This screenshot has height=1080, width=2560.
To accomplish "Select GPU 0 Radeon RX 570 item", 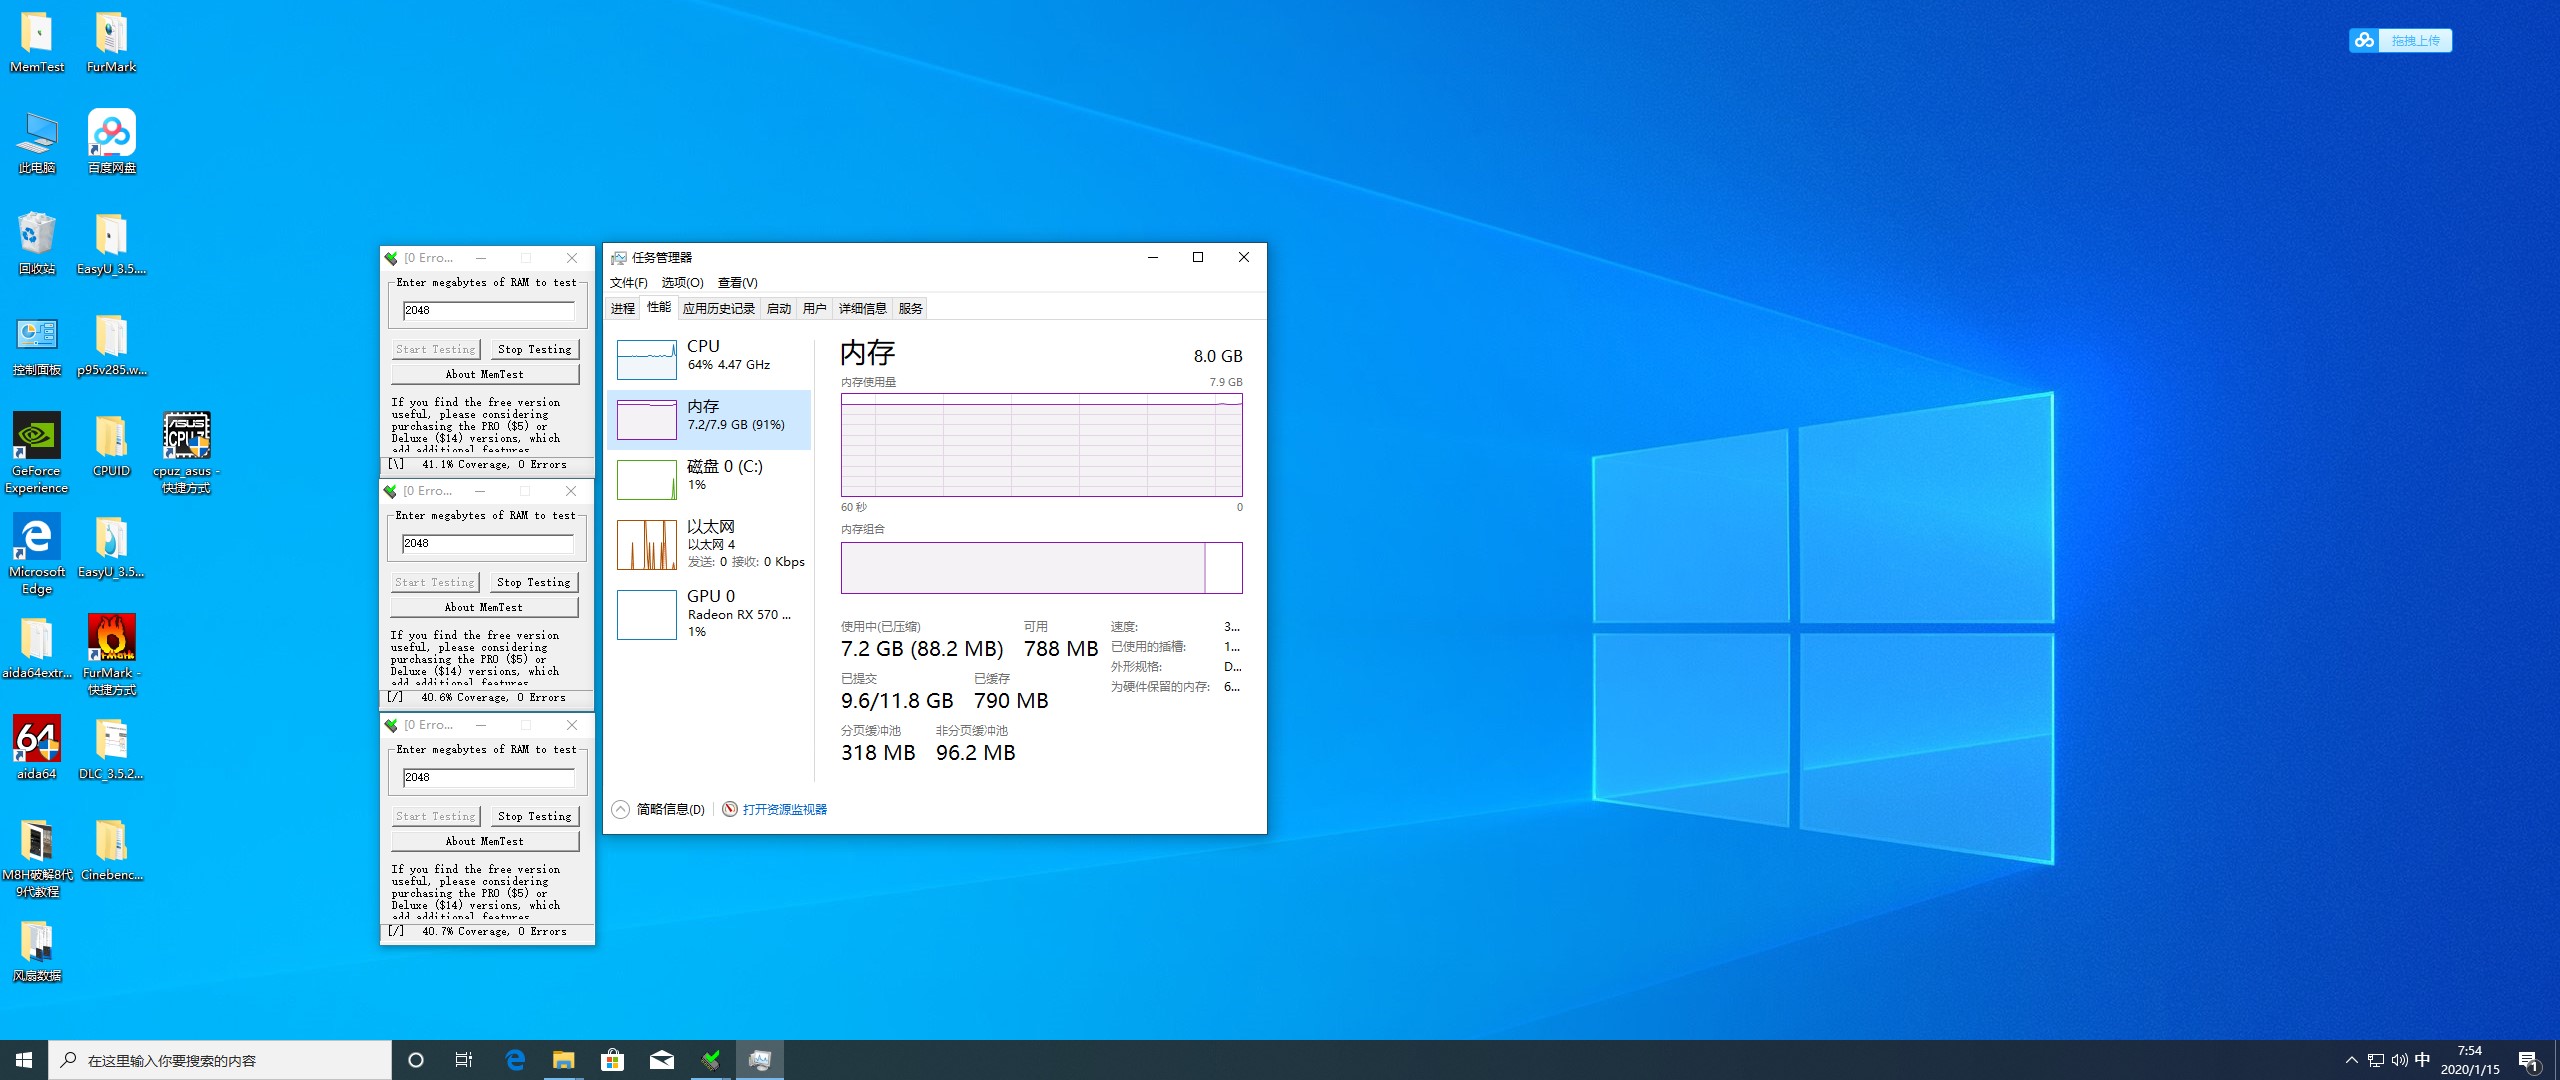I will pos(709,612).
